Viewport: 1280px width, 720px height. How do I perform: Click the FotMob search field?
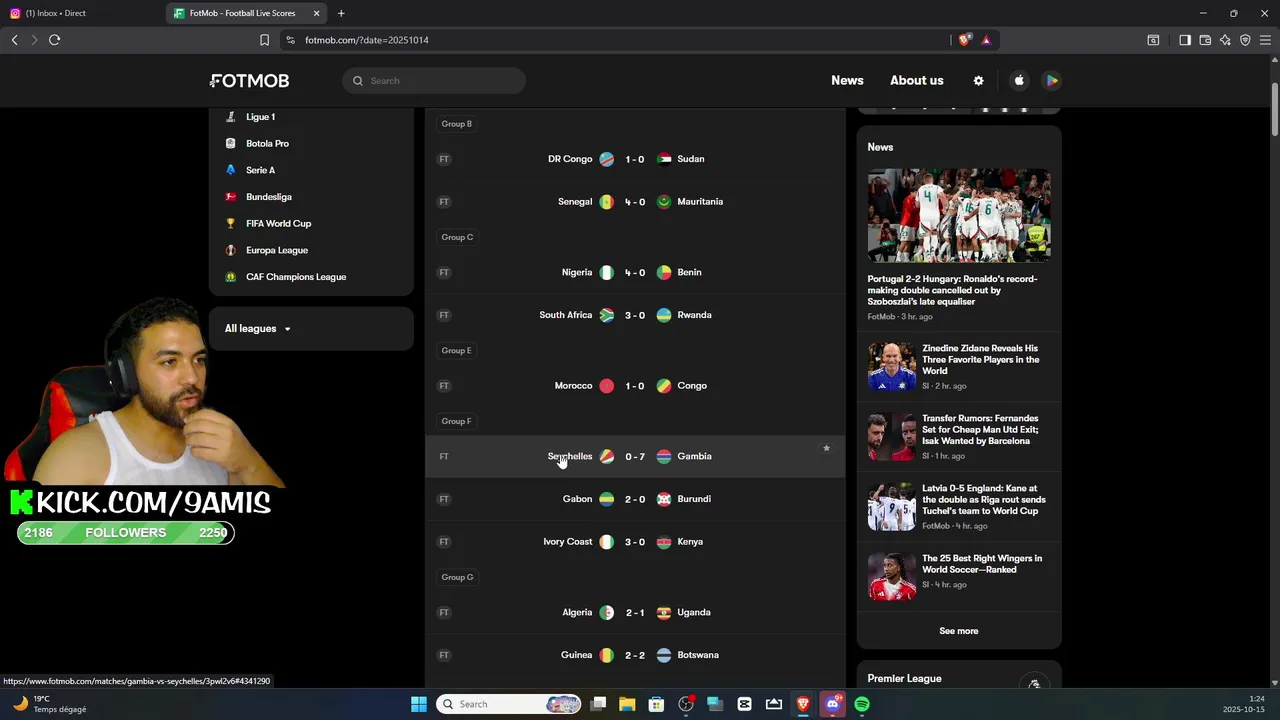[x=434, y=81]
